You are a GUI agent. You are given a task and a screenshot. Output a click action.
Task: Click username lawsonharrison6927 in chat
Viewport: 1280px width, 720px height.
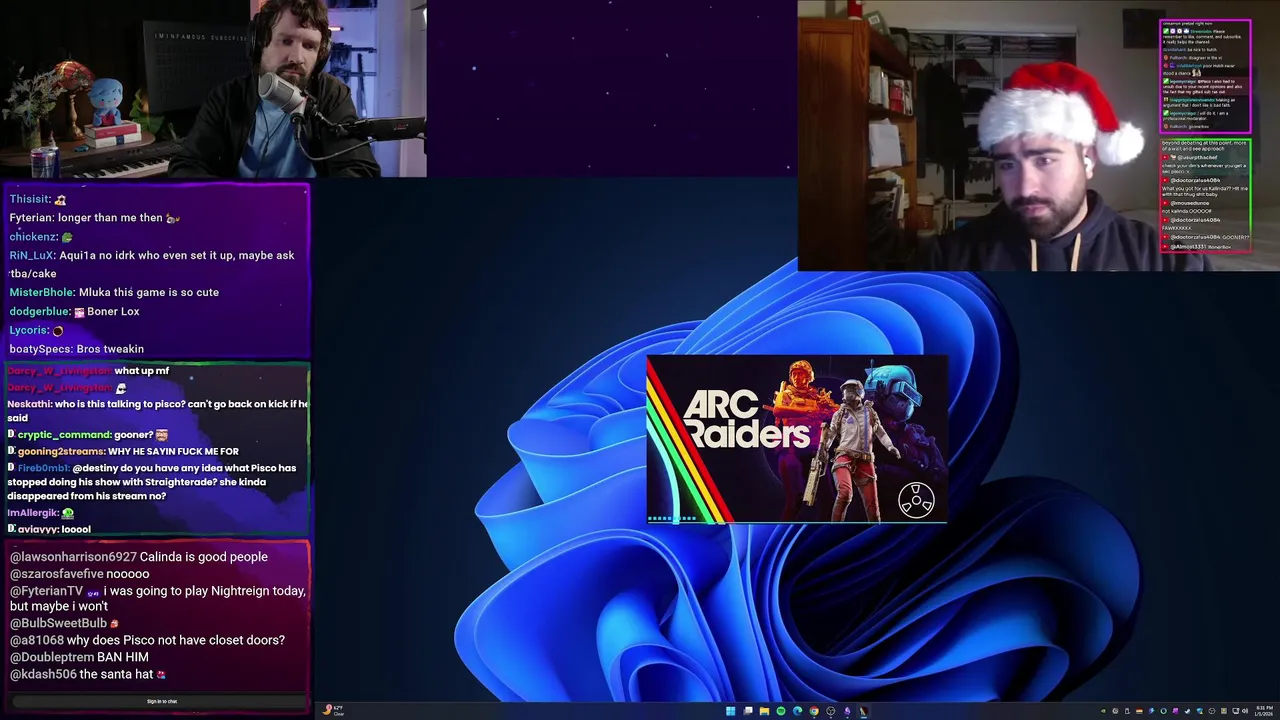[73, 557]
